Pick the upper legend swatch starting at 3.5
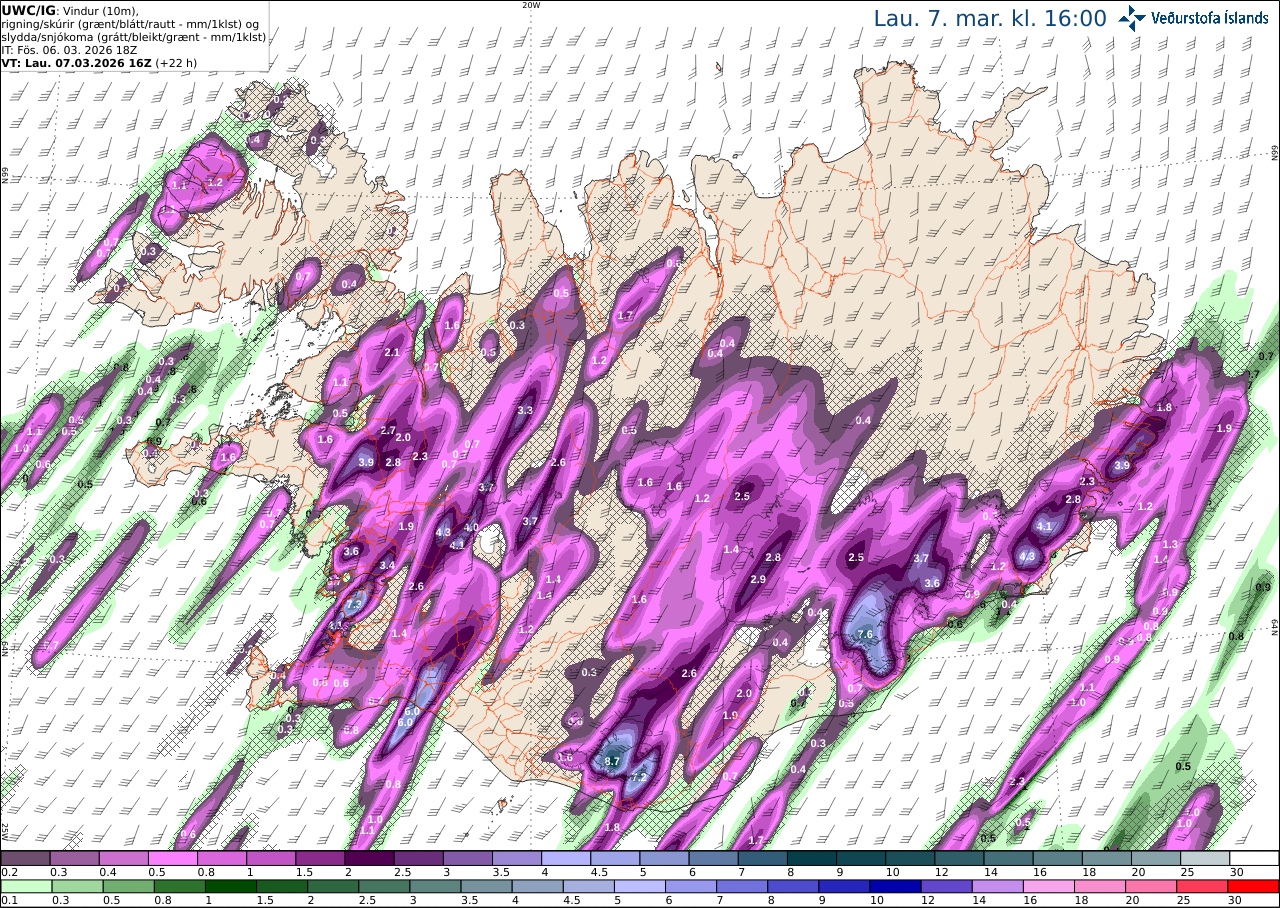 tap(516, 858)
